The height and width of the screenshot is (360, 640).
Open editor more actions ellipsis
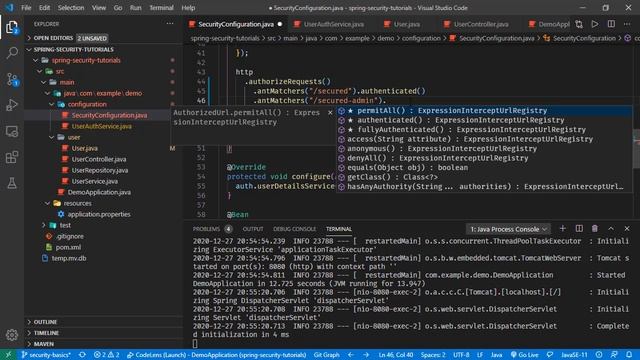click(x=627, y=24)
